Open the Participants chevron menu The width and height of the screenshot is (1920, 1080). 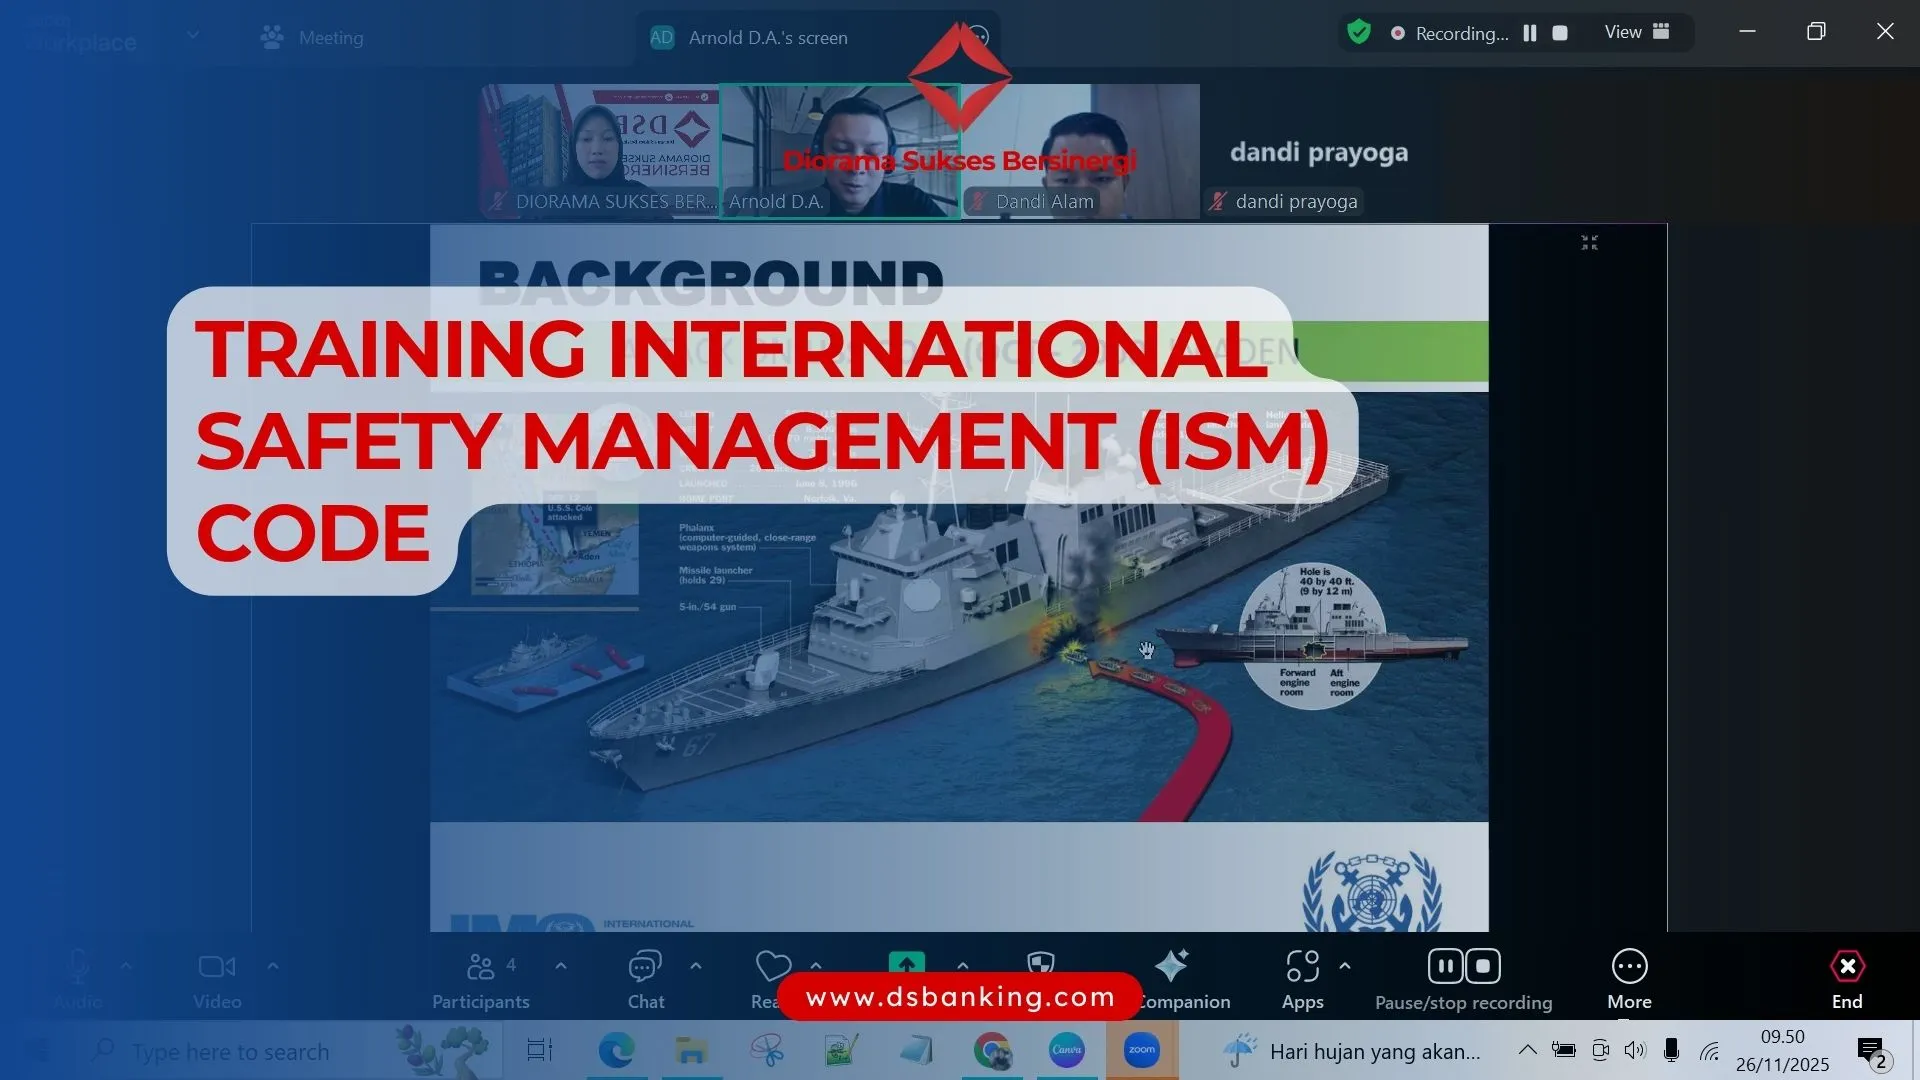[x=560, y=966]
